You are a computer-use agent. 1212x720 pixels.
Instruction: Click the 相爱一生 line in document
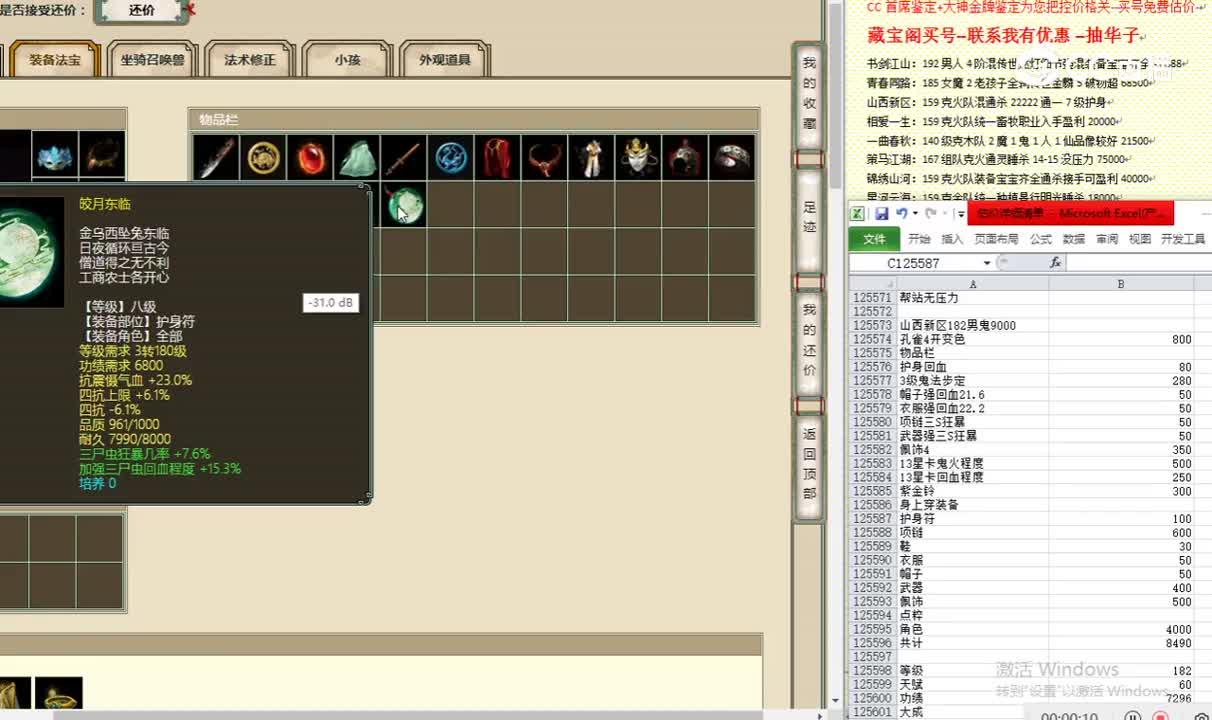pyautogui.click(x=992, y=121)
